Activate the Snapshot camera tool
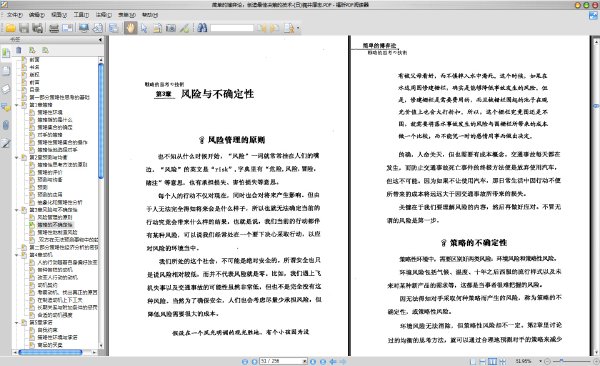The height and width of the screenshot is (366, 600). (171, 28)
